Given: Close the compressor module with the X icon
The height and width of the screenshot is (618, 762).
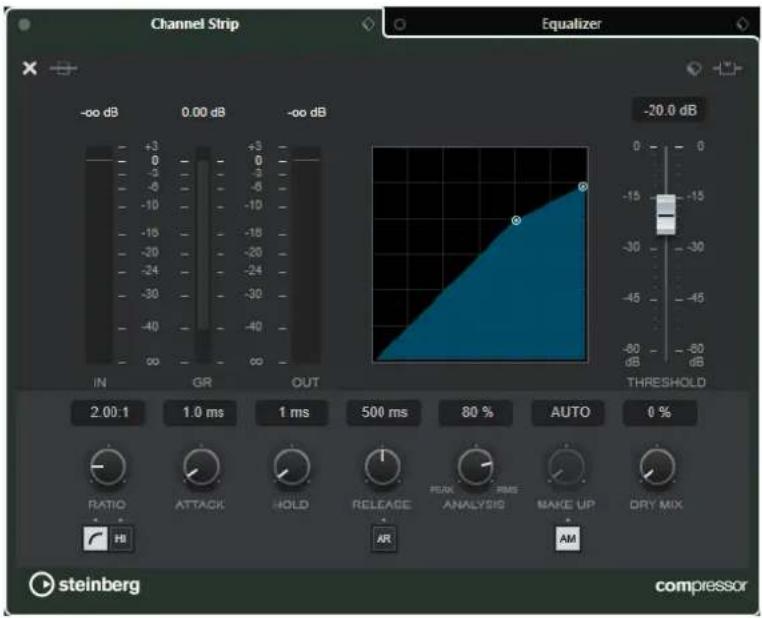Looking at the screenshot, I should pyautogui.click(x=30, y=68).
